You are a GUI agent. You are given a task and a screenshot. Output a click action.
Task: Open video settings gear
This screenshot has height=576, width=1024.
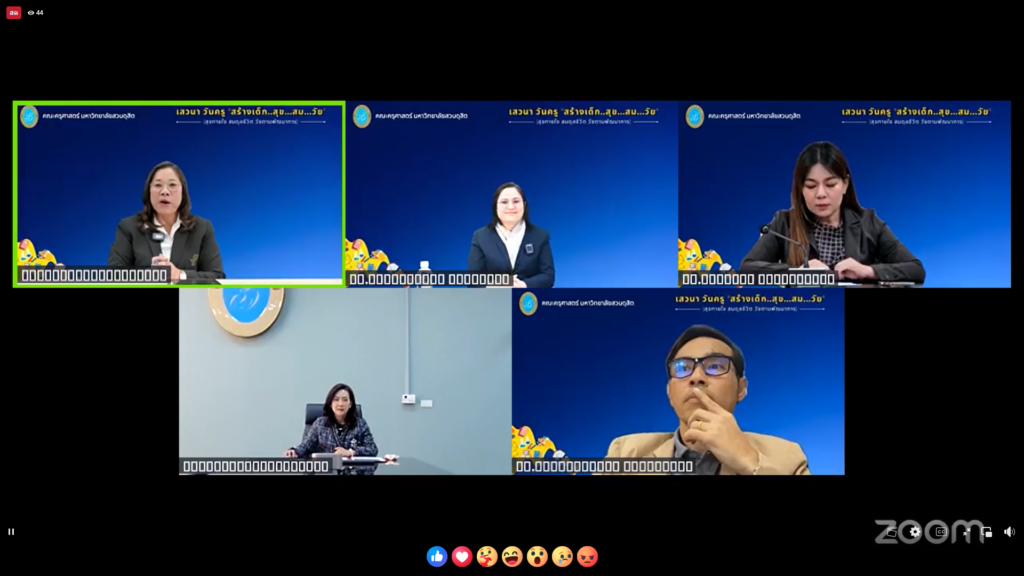[915, 532]
